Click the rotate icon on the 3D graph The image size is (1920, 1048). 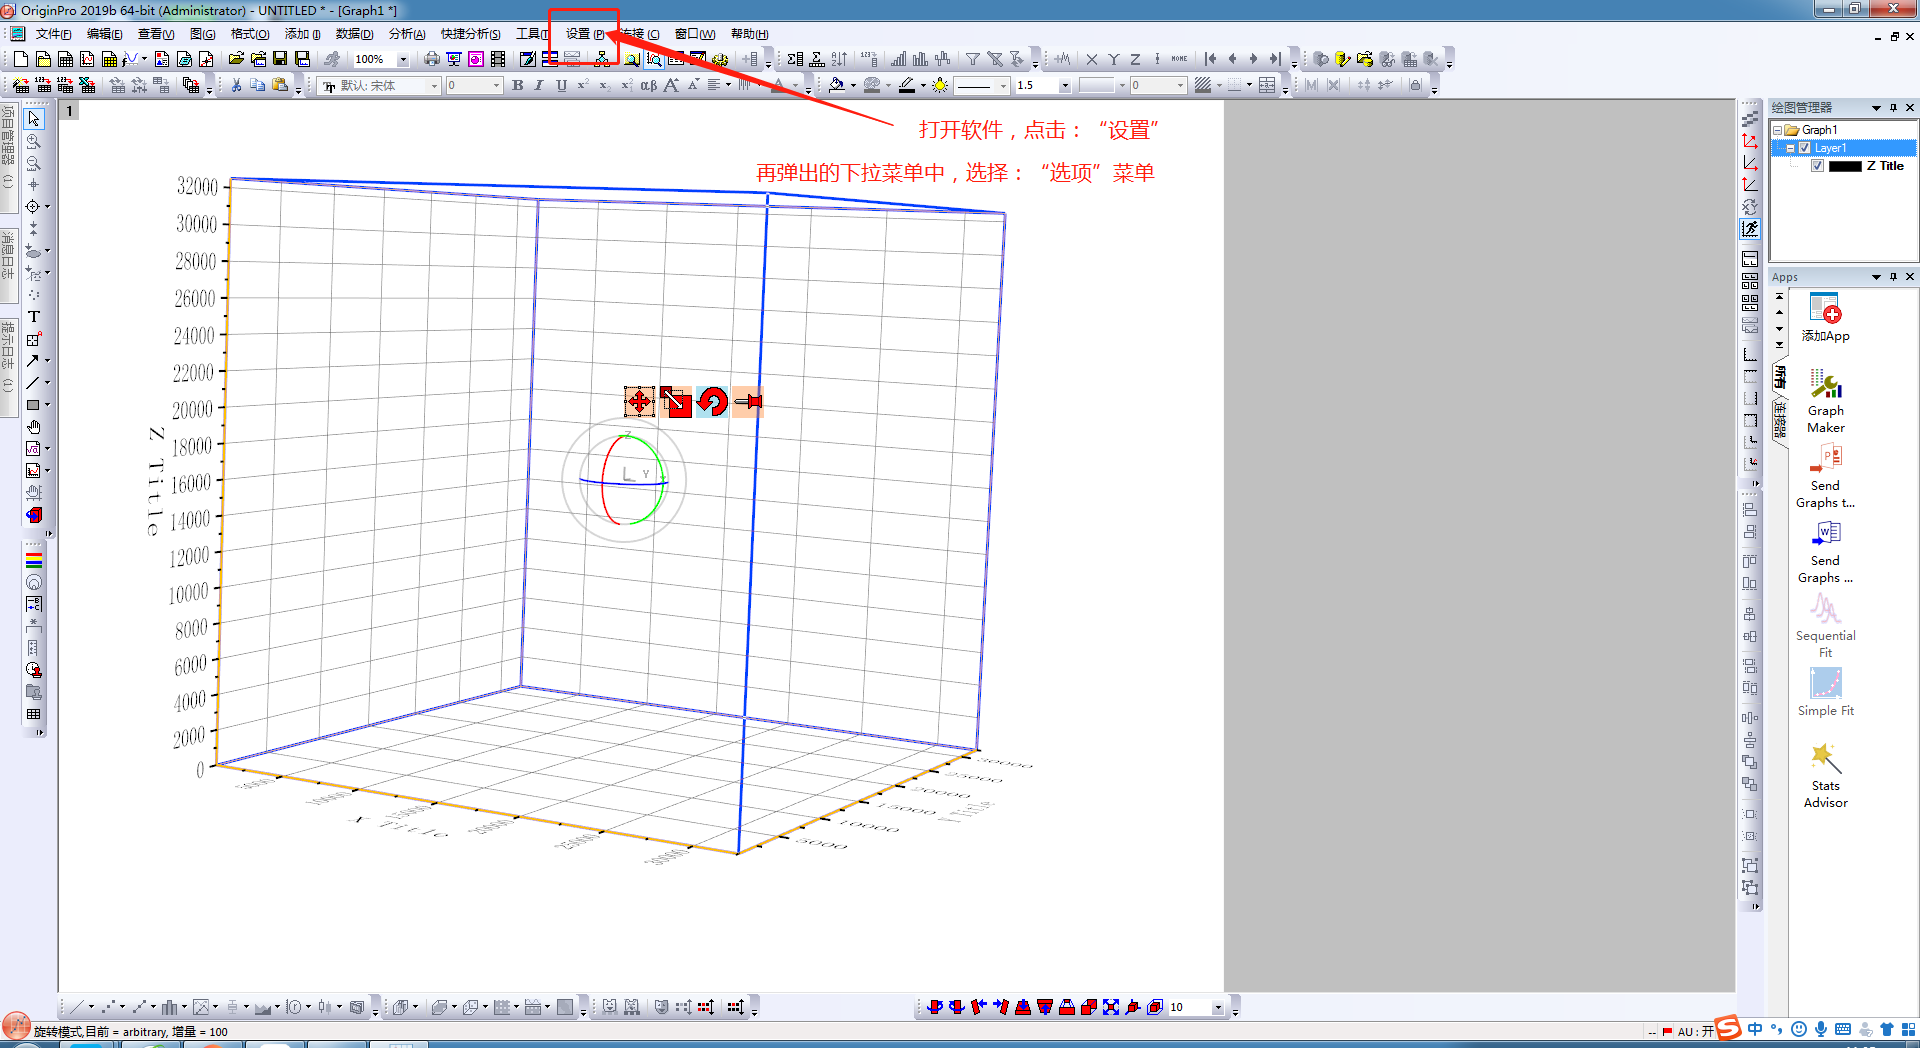(x=711, y=402)
